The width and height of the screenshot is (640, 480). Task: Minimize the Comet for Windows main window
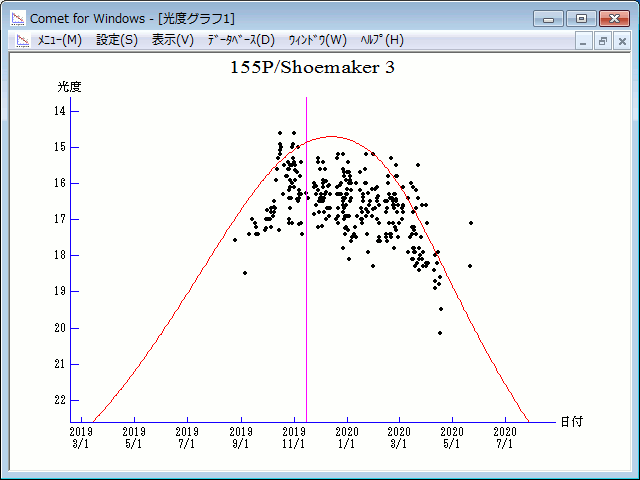549,17
